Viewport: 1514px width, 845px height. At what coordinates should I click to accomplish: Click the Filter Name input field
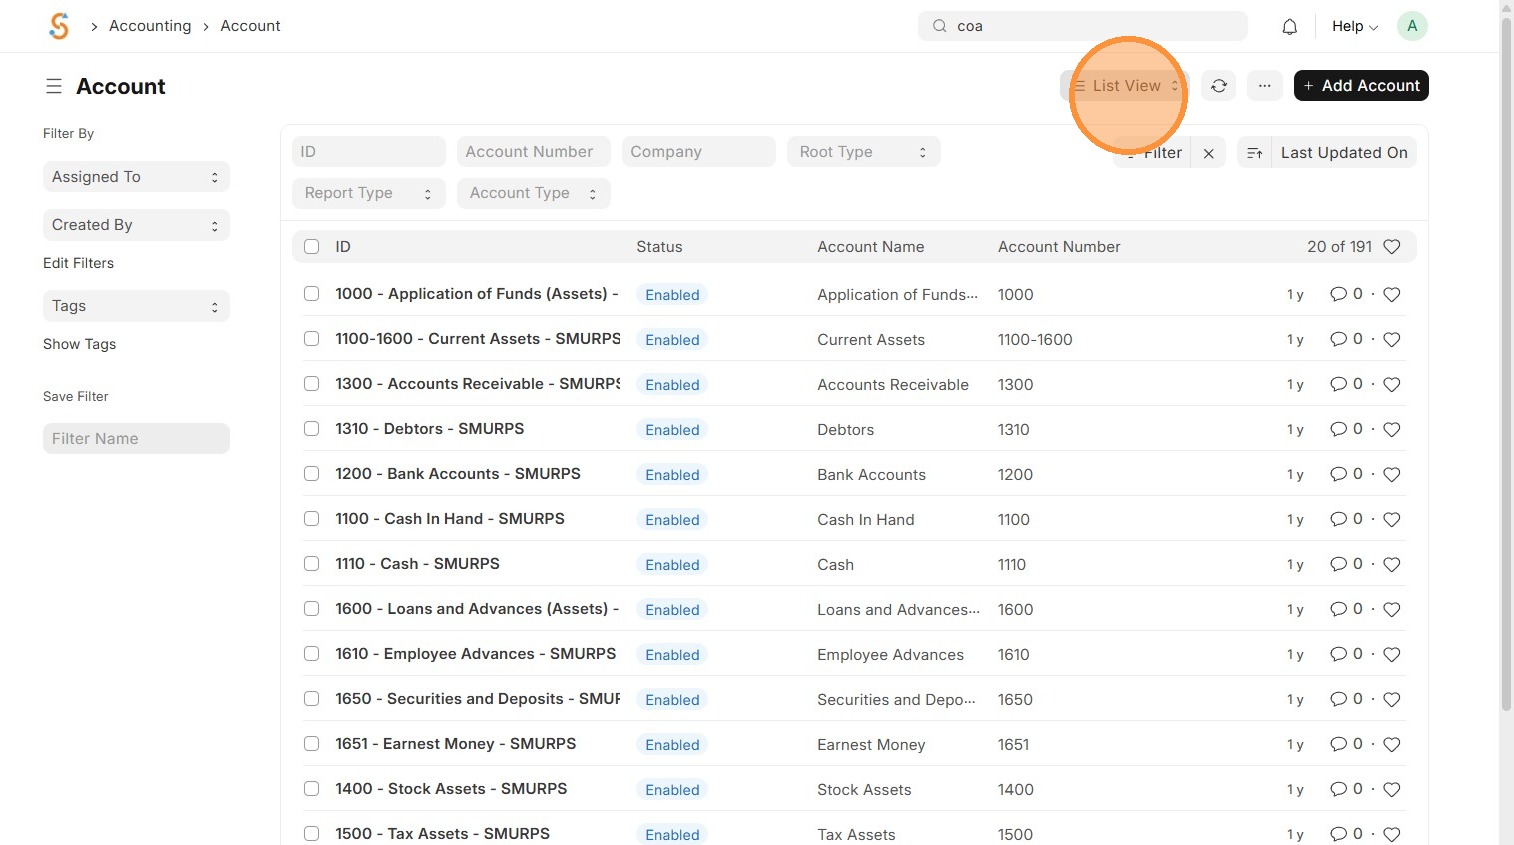(x=136, y=439)
